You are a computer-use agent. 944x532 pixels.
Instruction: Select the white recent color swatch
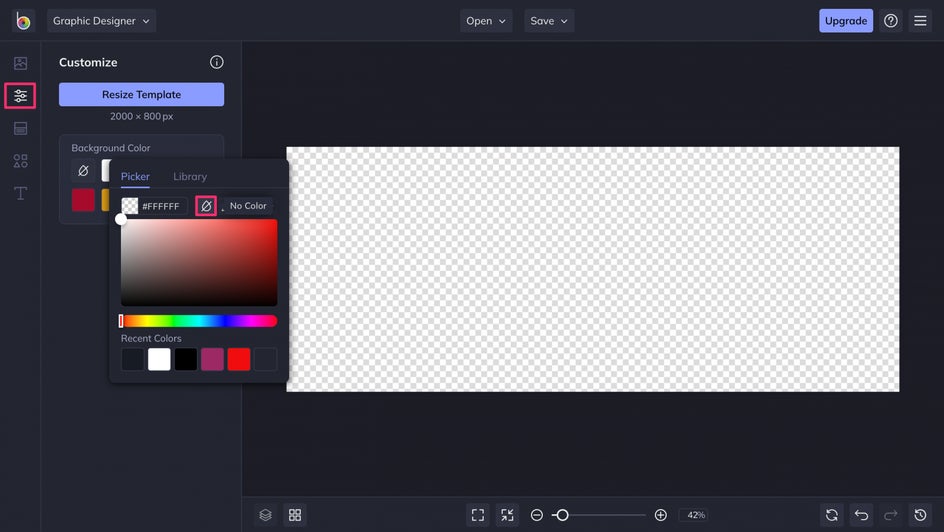[x=159, y=359]
